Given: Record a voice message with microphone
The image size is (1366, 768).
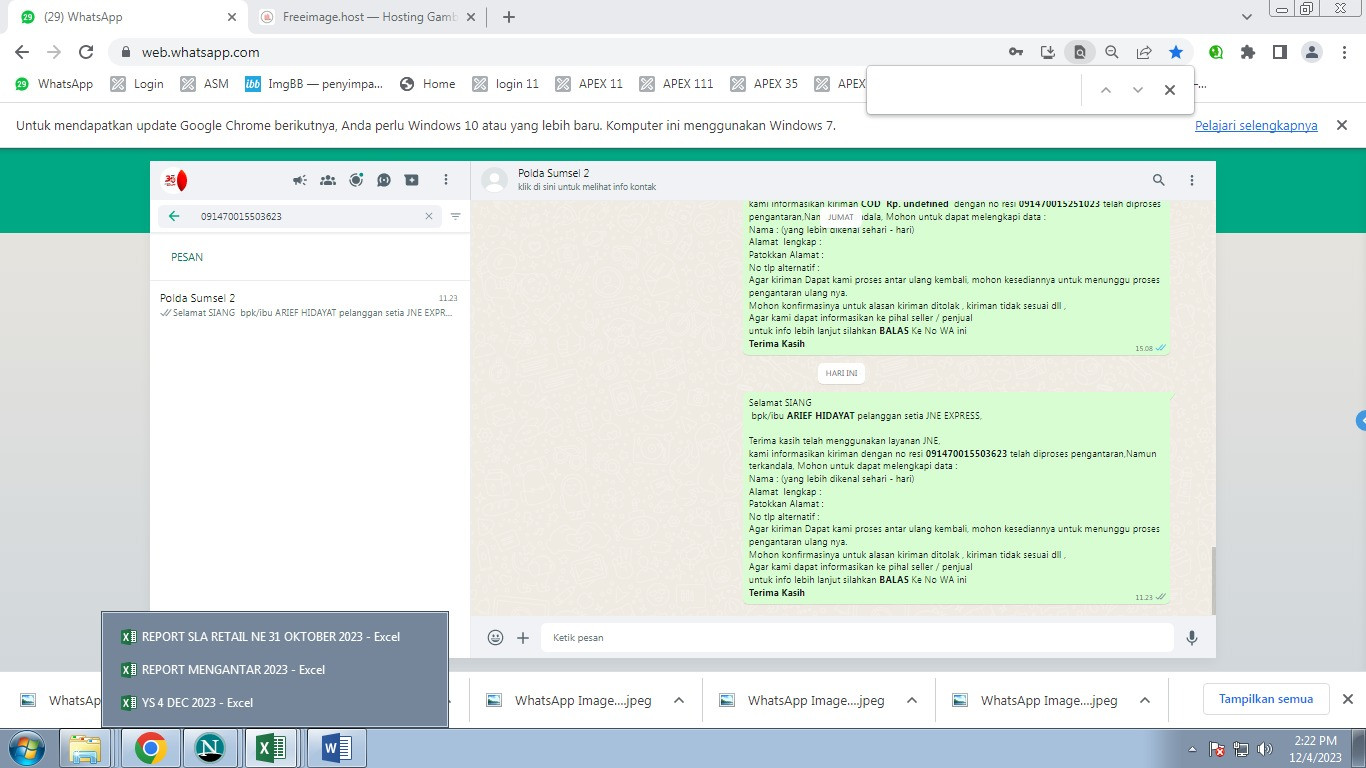Looking at the screenshot, I should (1192, 637).
